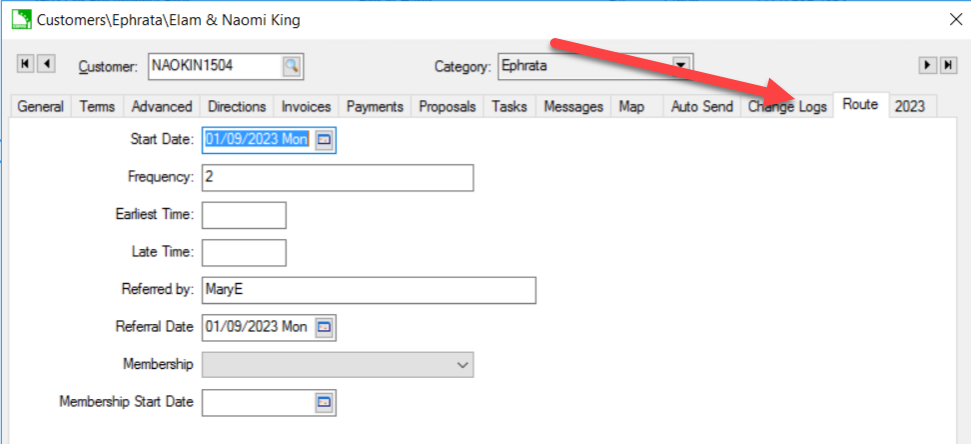Open the Invoices tab
This screenshot has width=971, height=444.
tap(306, 107)
